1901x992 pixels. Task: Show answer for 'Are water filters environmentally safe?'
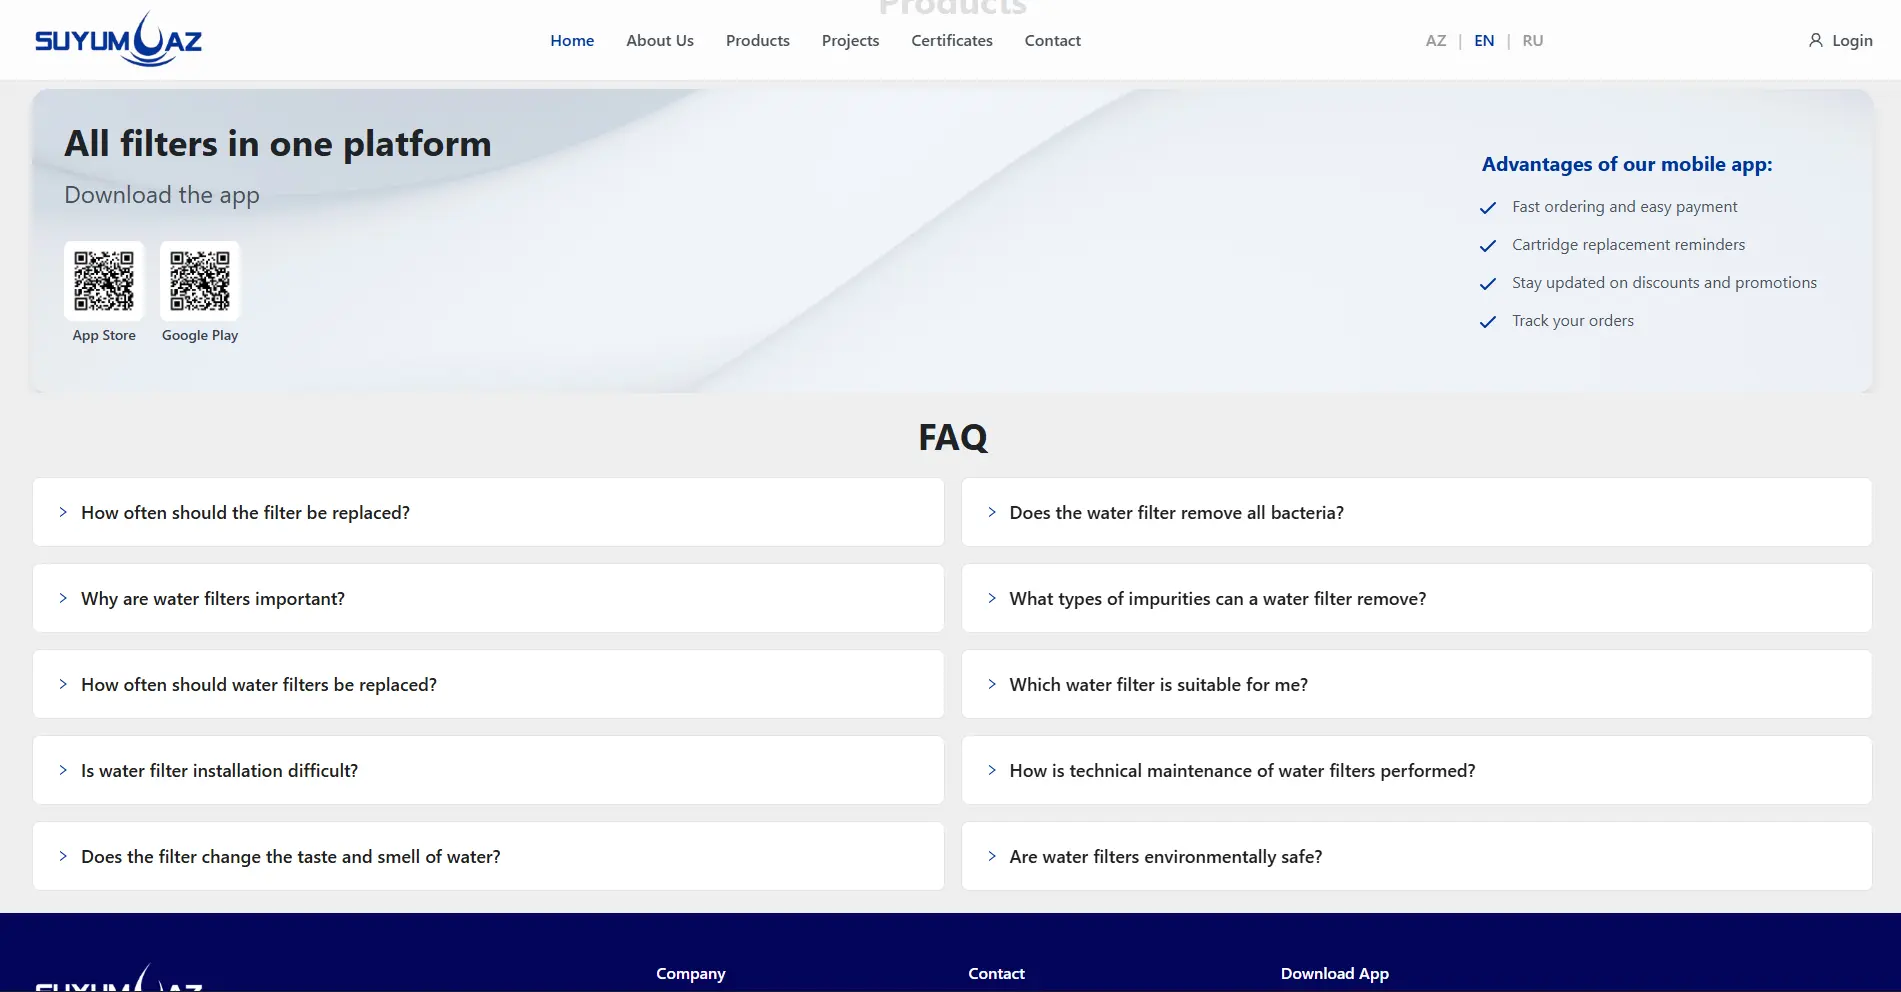1165,857
